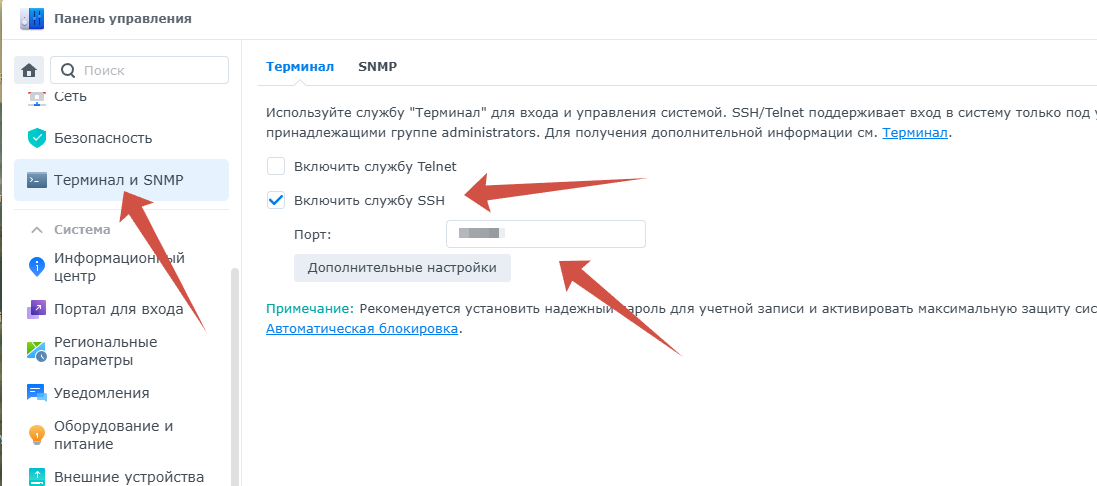Click the Внешние устройства icon
1097x486 pixels.
coord(37,476)
